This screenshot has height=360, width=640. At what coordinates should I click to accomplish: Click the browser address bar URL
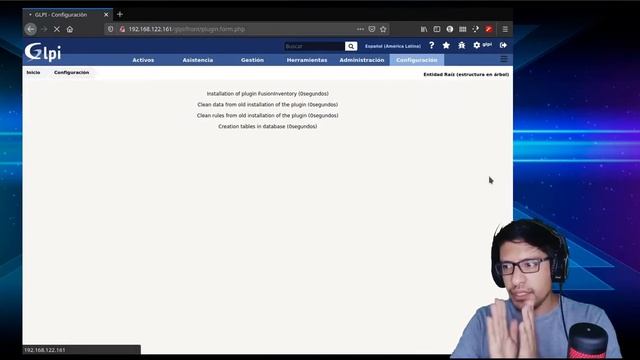(187, 29)
